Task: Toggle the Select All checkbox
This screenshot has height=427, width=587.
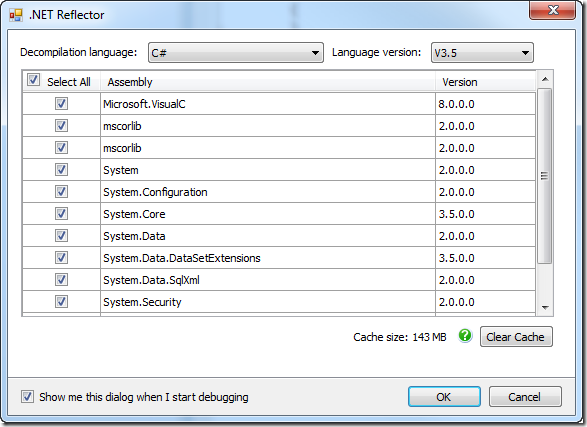Action: [33, 80]
